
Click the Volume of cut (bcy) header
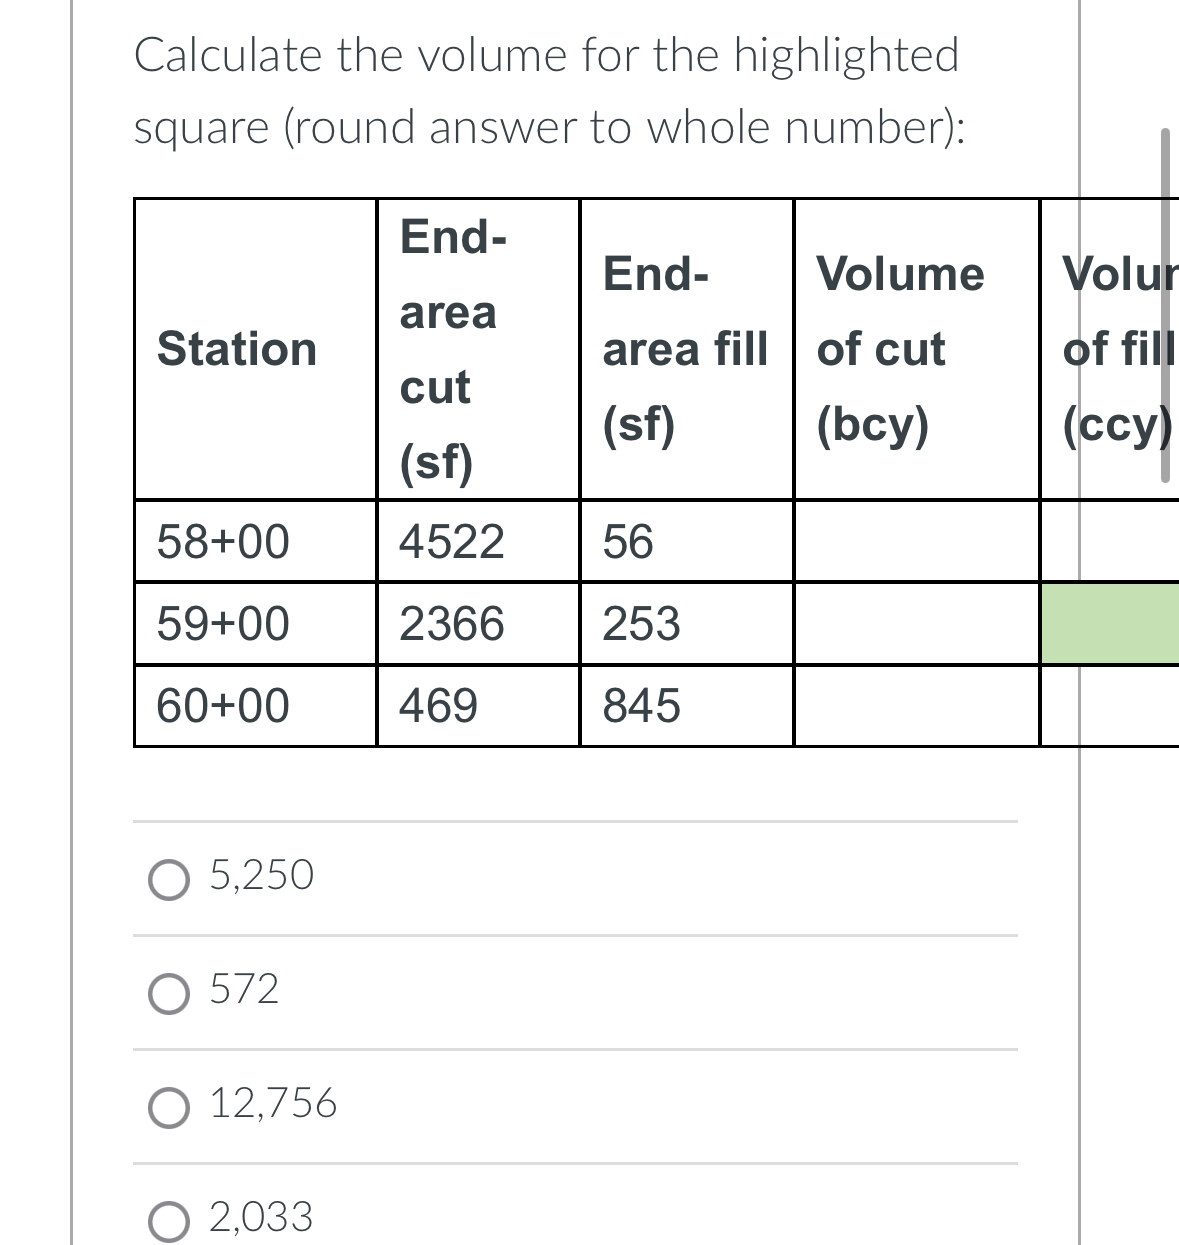click(x=900, y=349)
